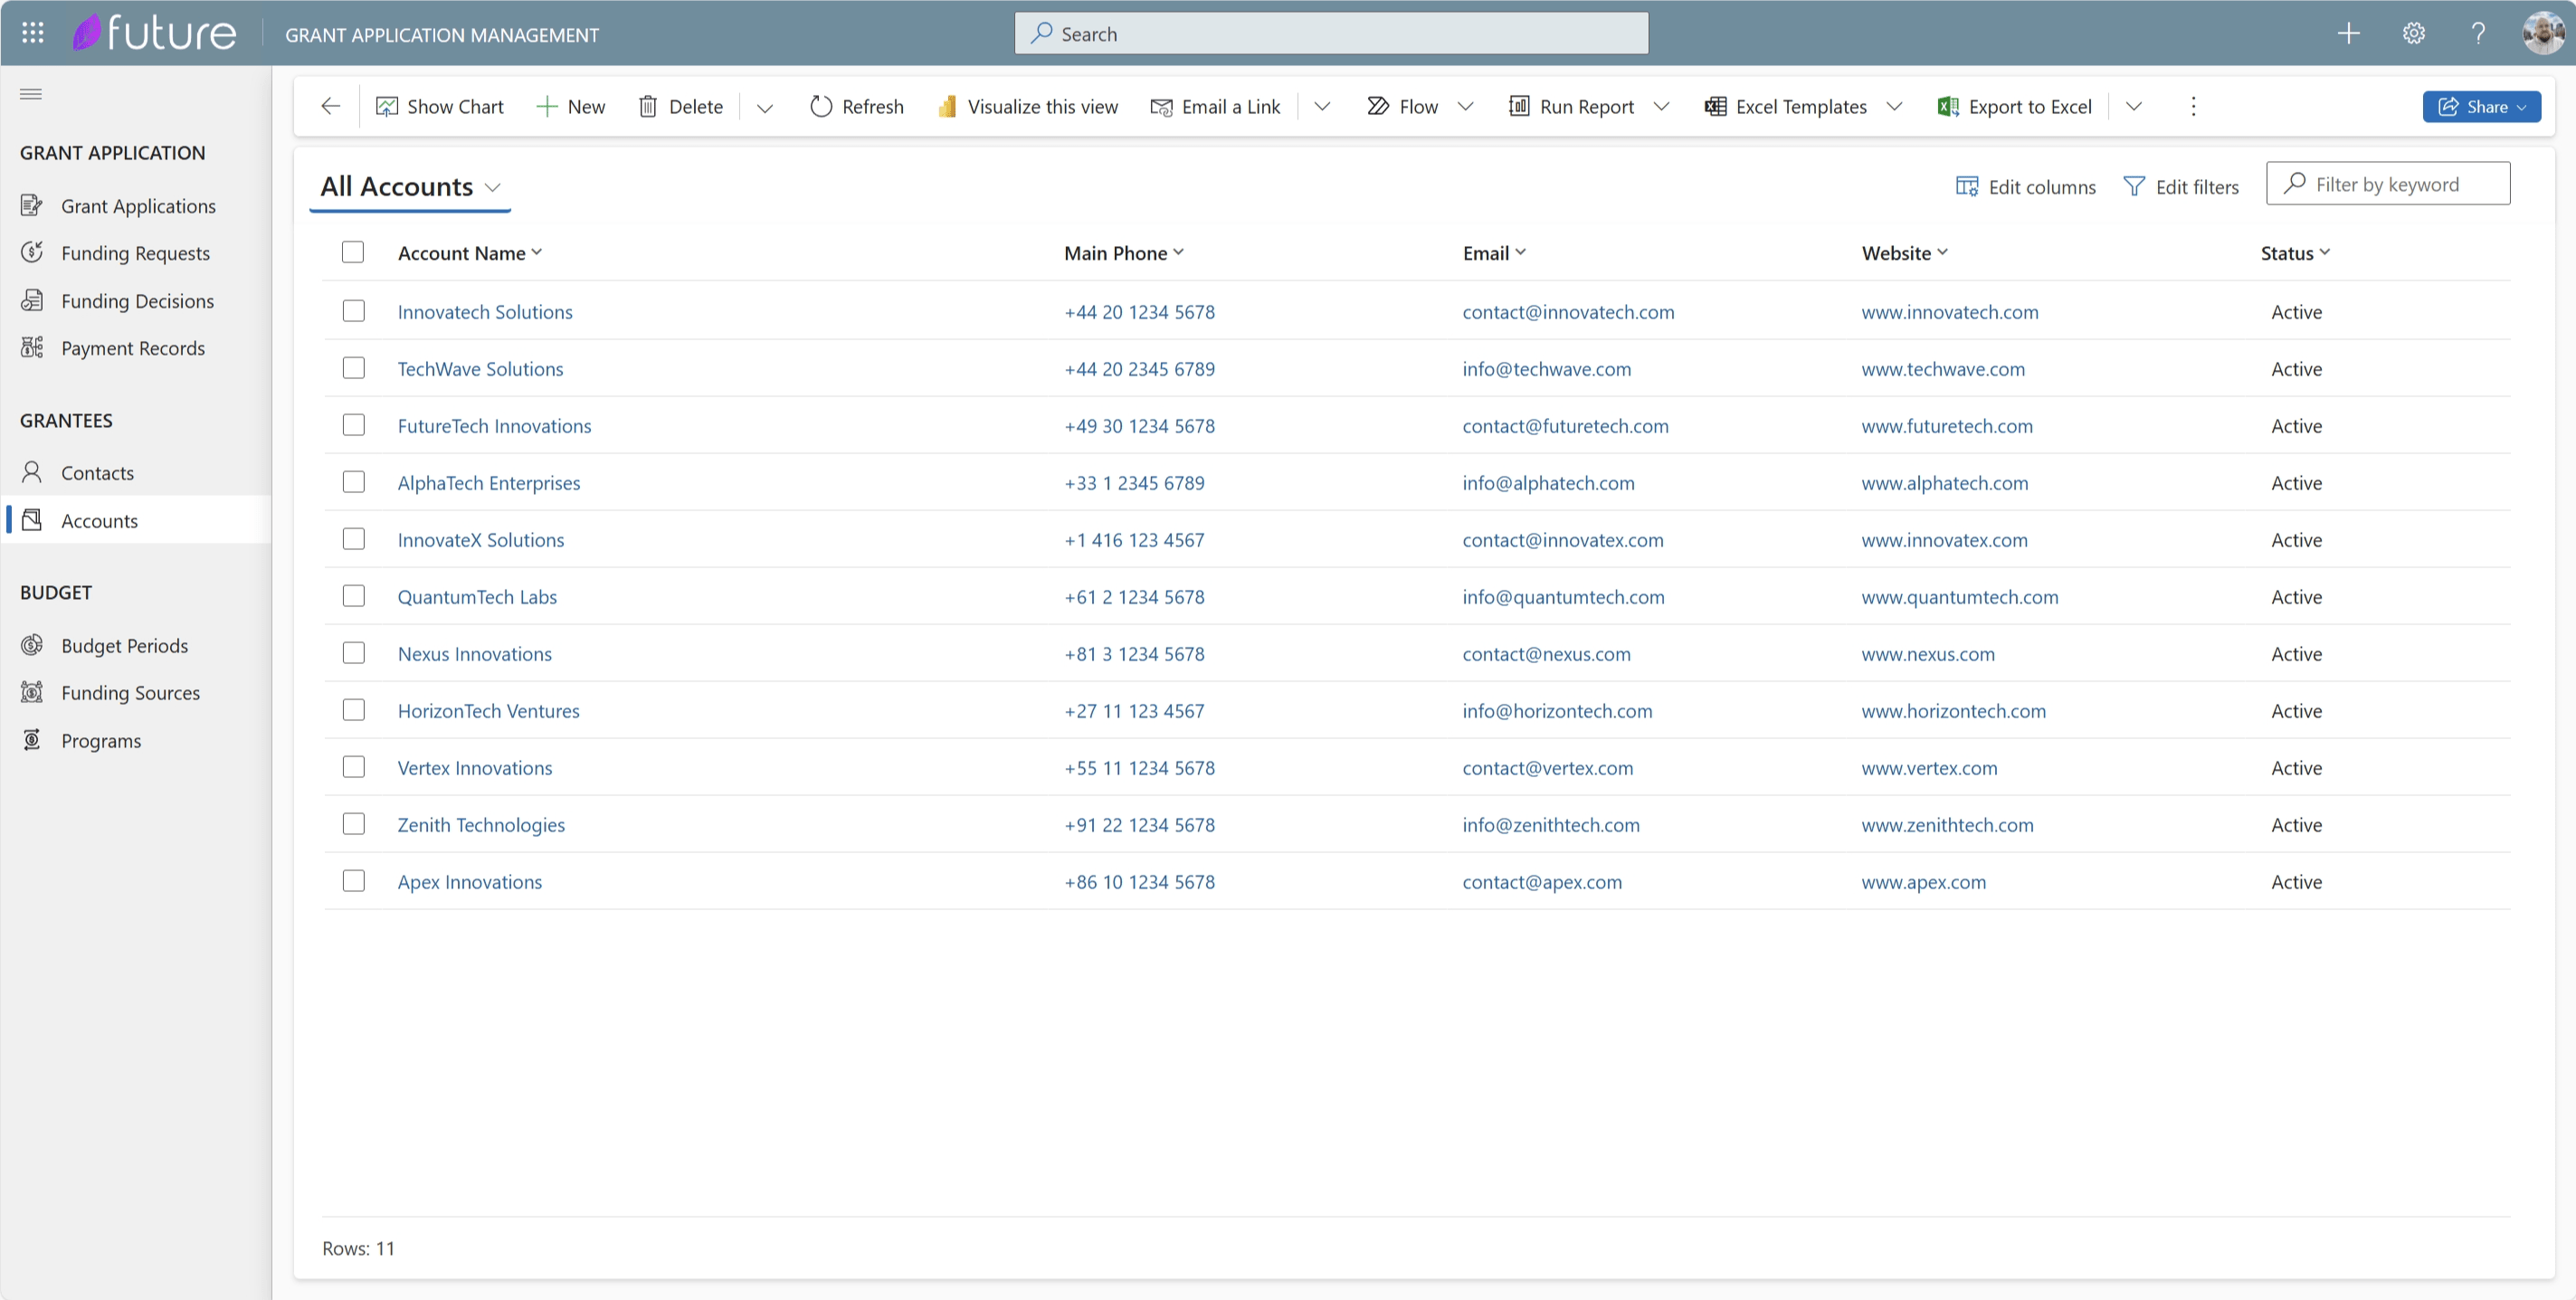Viewport: 2576px width, 1300px height.
Task: Click the Delete trash icon
Action: pyautogui.click(x=648, y=106)
